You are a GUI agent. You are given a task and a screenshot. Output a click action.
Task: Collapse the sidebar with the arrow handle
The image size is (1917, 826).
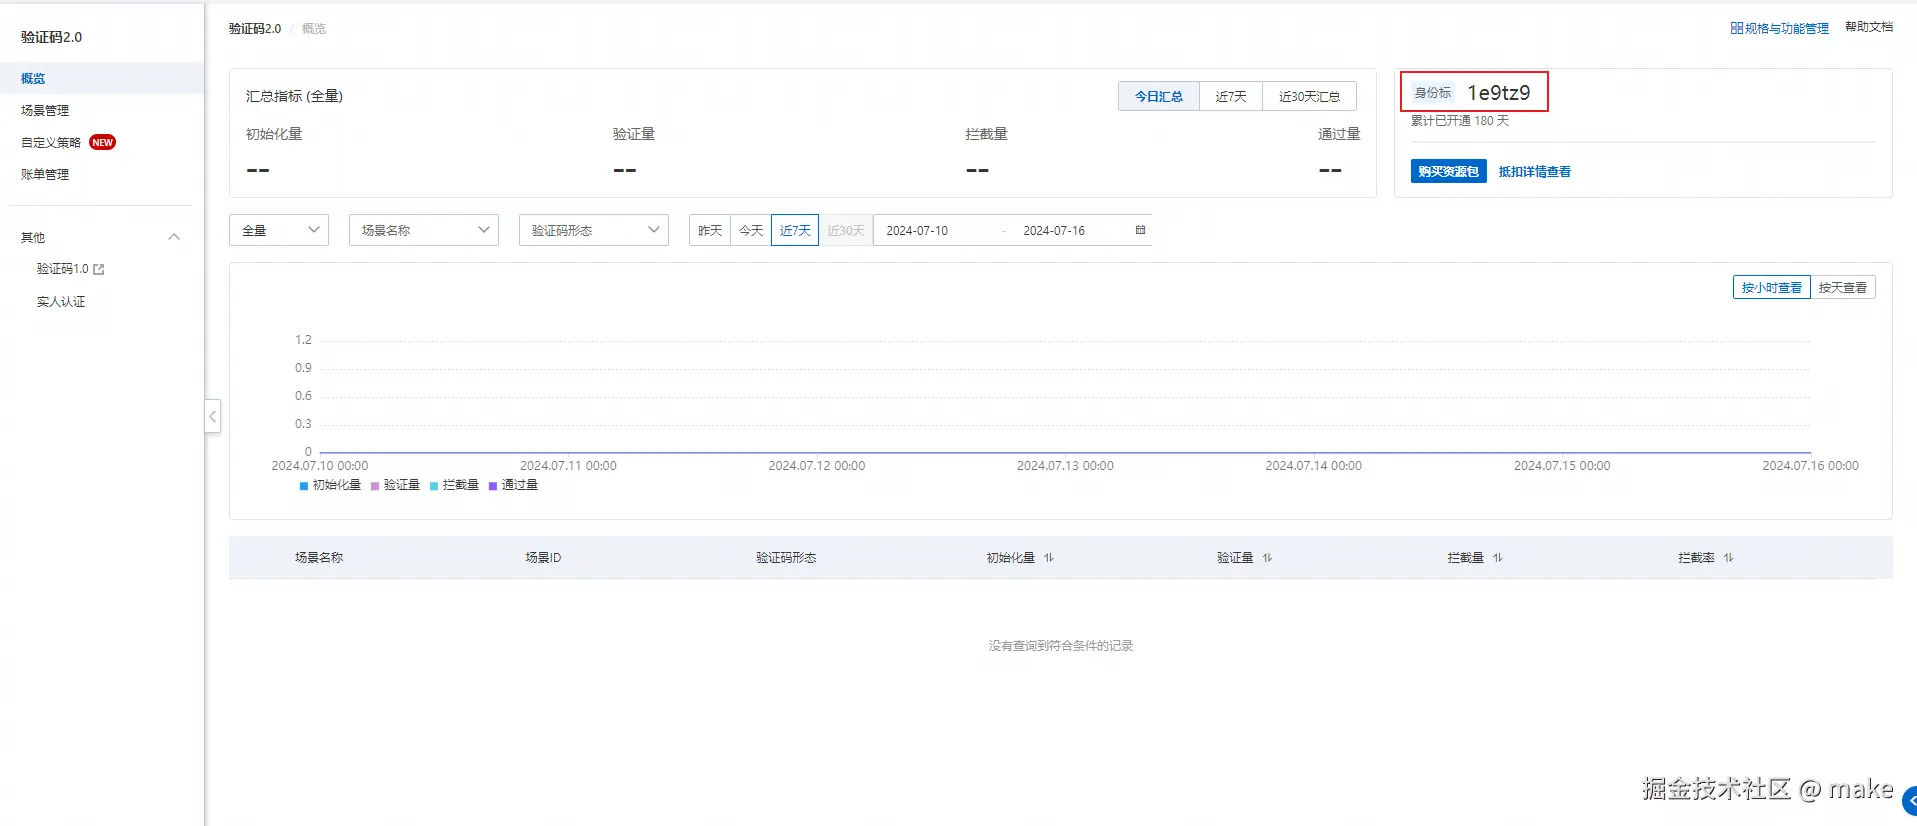pos(212,416)
